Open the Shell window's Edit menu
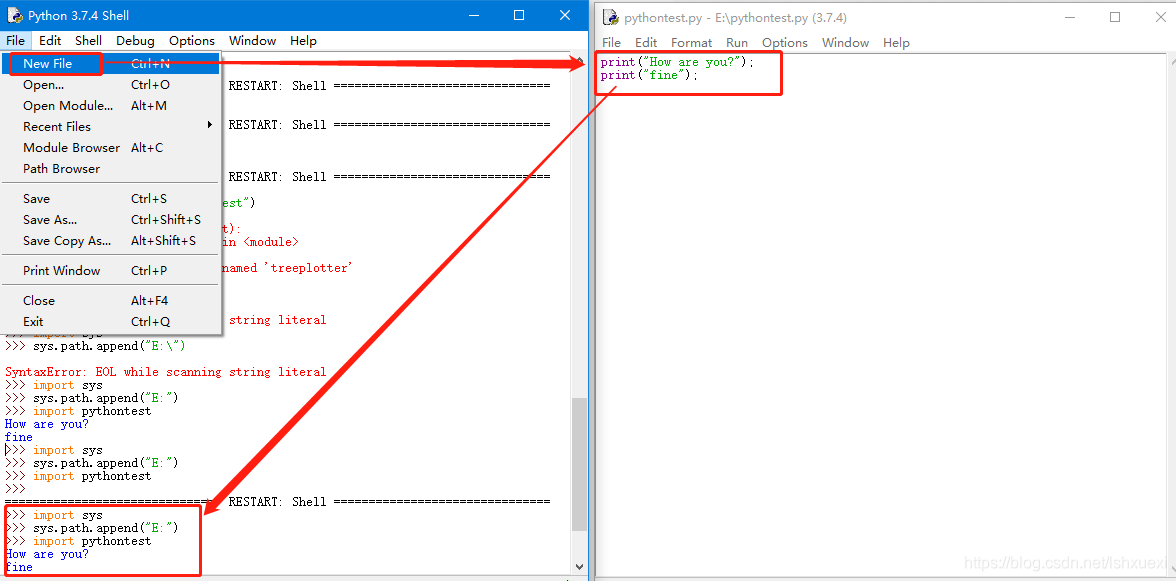Image resolution: width=1176 pixels, height=581 pixels. coord(50,40)
